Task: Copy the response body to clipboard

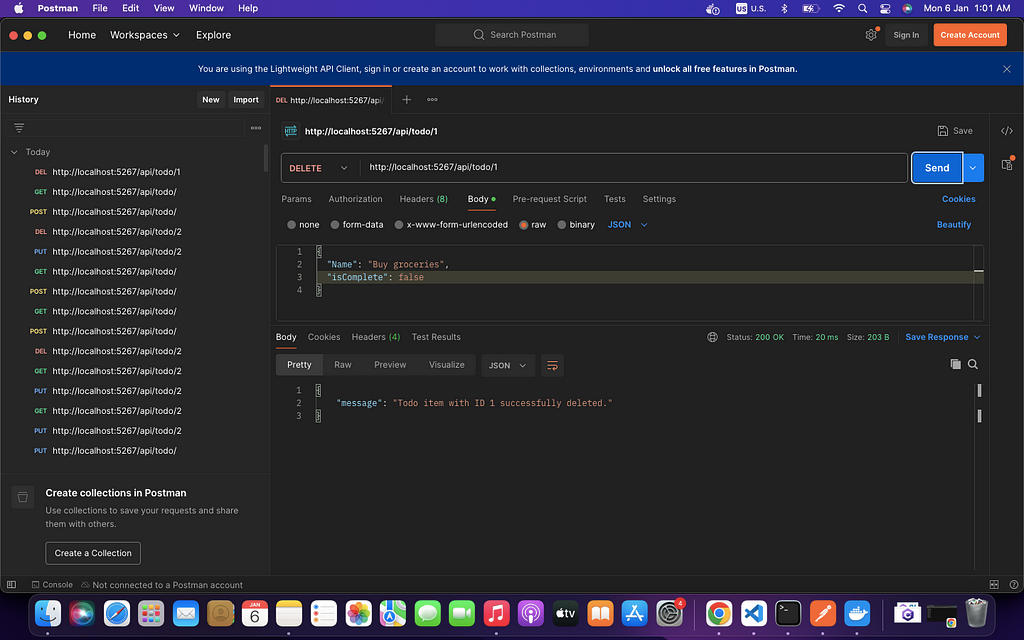Action: point(955,364)
